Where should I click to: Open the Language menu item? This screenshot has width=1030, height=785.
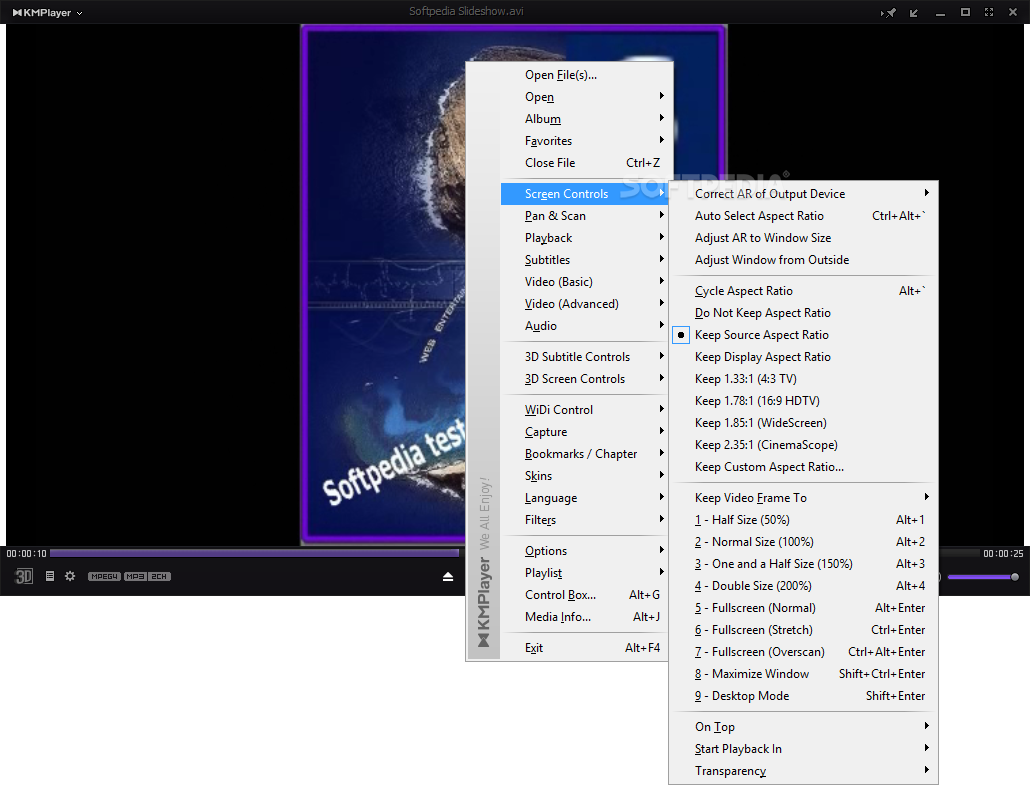click(584, 498)
